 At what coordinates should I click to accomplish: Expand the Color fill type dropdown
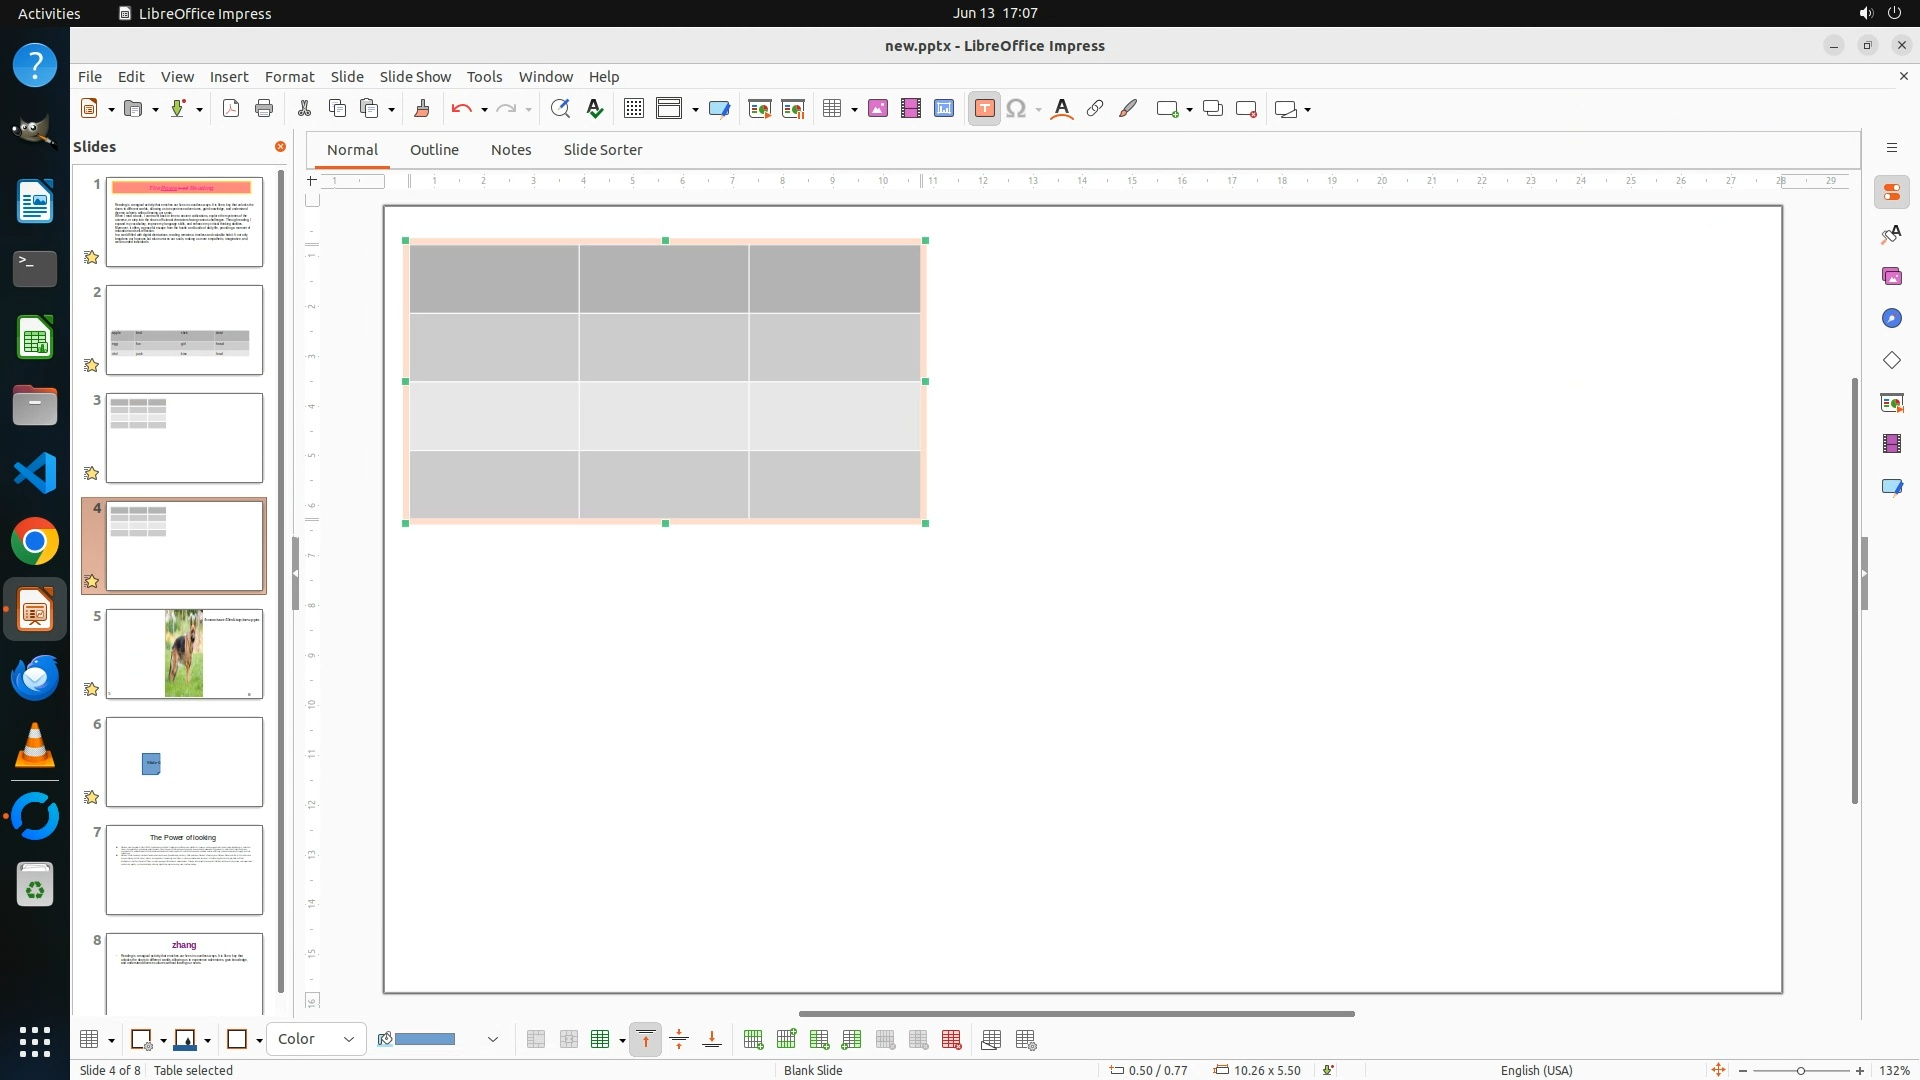pos(348,1040)
